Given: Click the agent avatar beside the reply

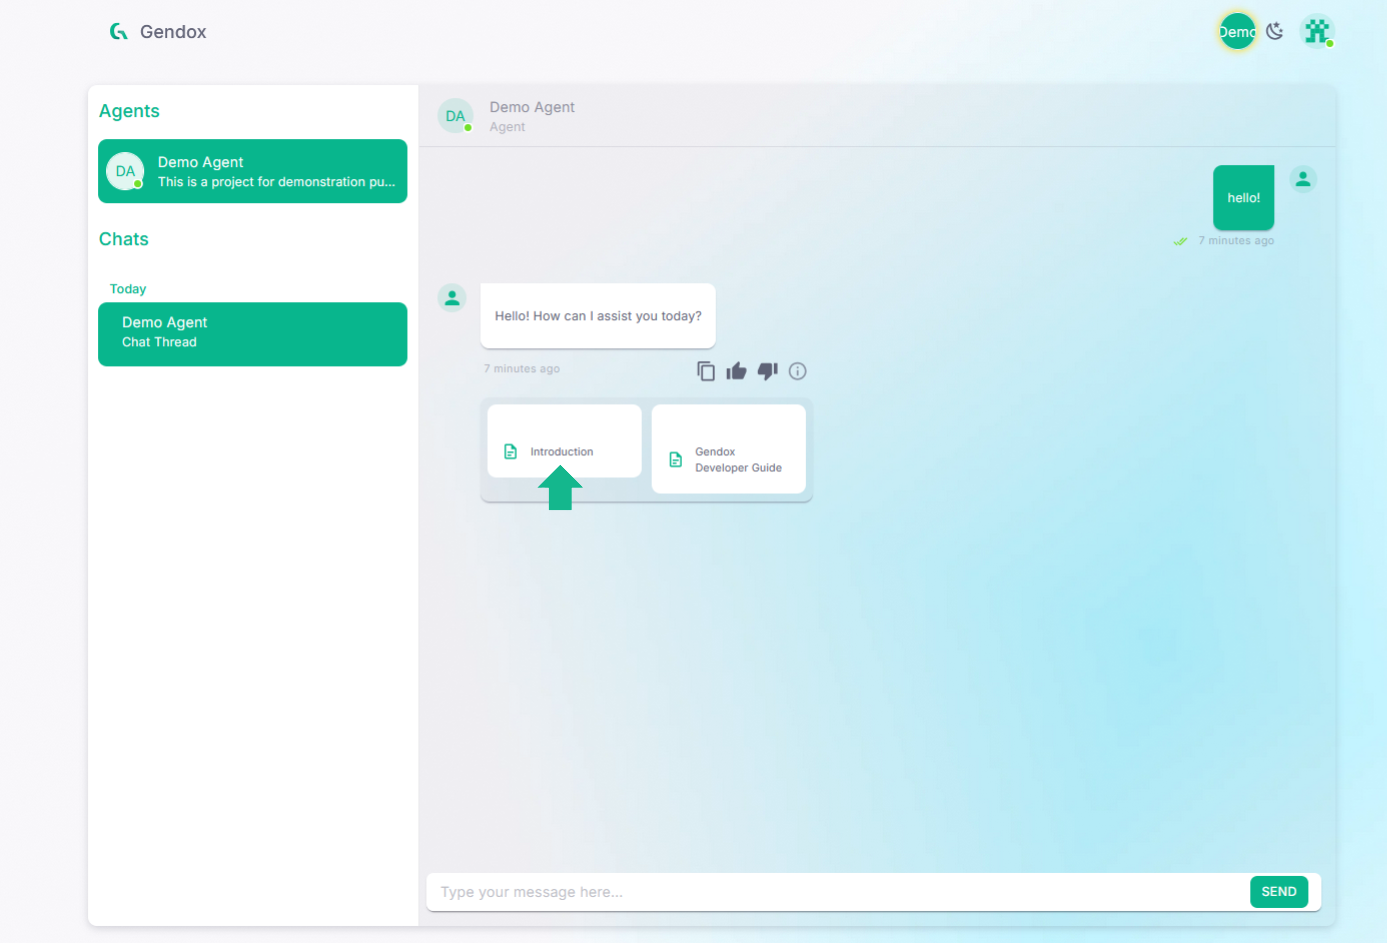Looking at the screenshot, I should coord(452,298).
